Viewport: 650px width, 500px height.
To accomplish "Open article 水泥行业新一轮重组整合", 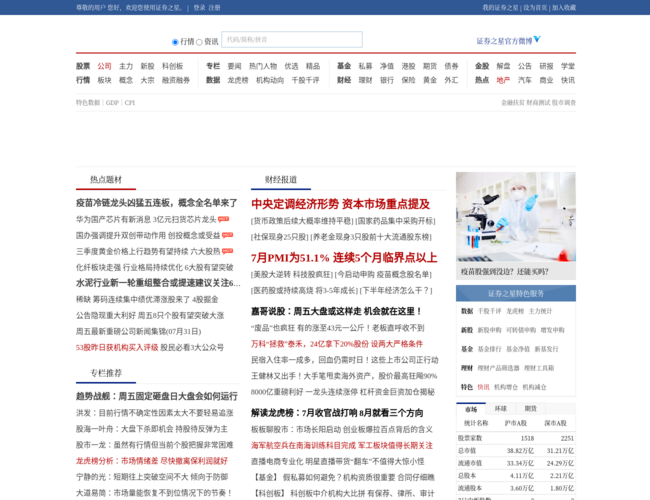I will point(158,283).
